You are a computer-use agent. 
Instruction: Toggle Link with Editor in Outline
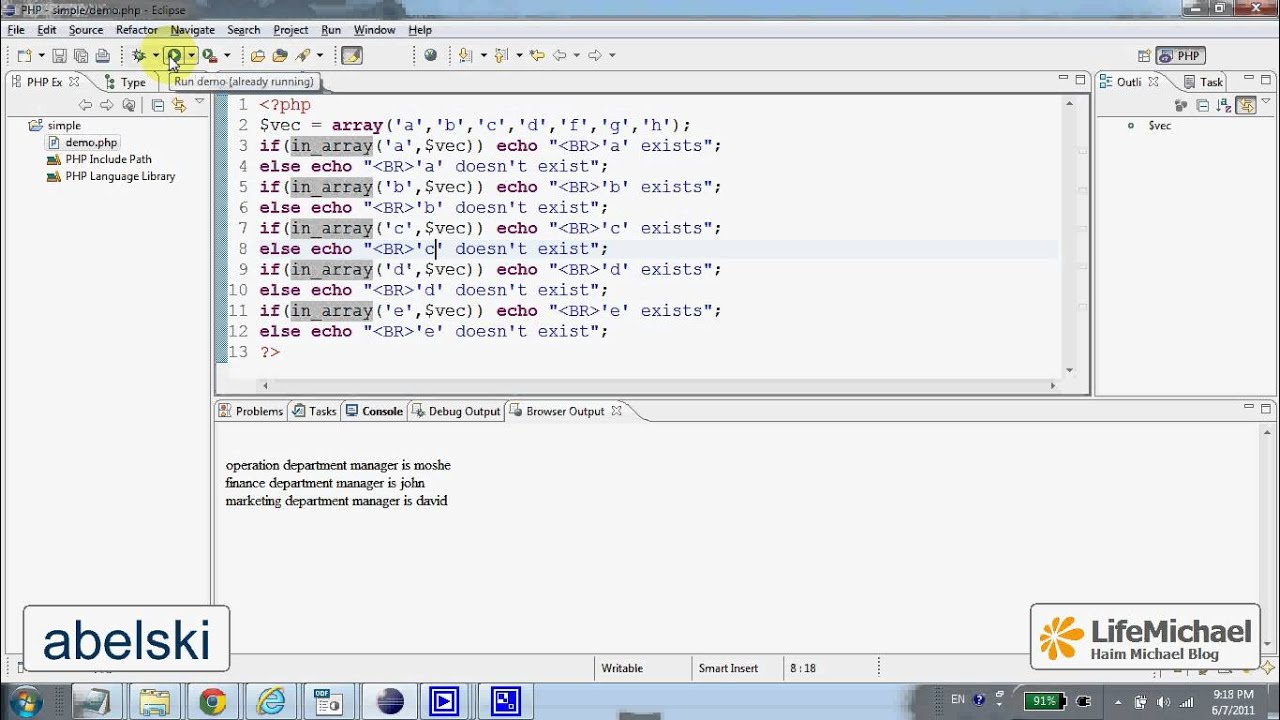pos(1245,105)
